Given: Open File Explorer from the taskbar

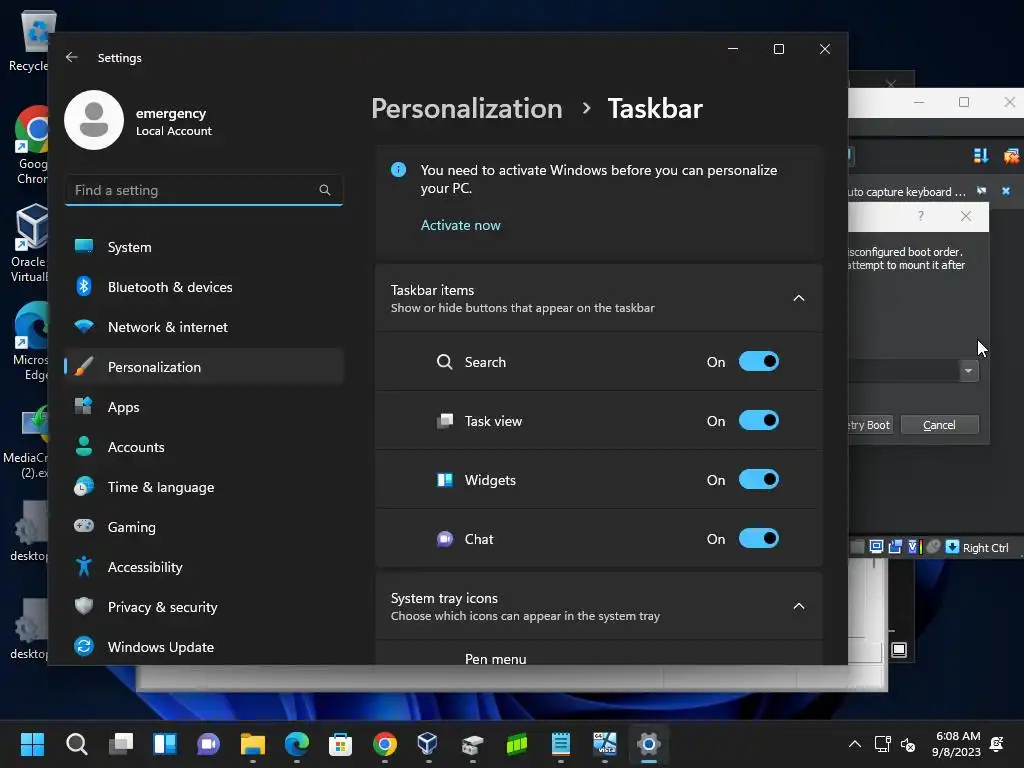Looking at the screenshot, I should point(253,744).
